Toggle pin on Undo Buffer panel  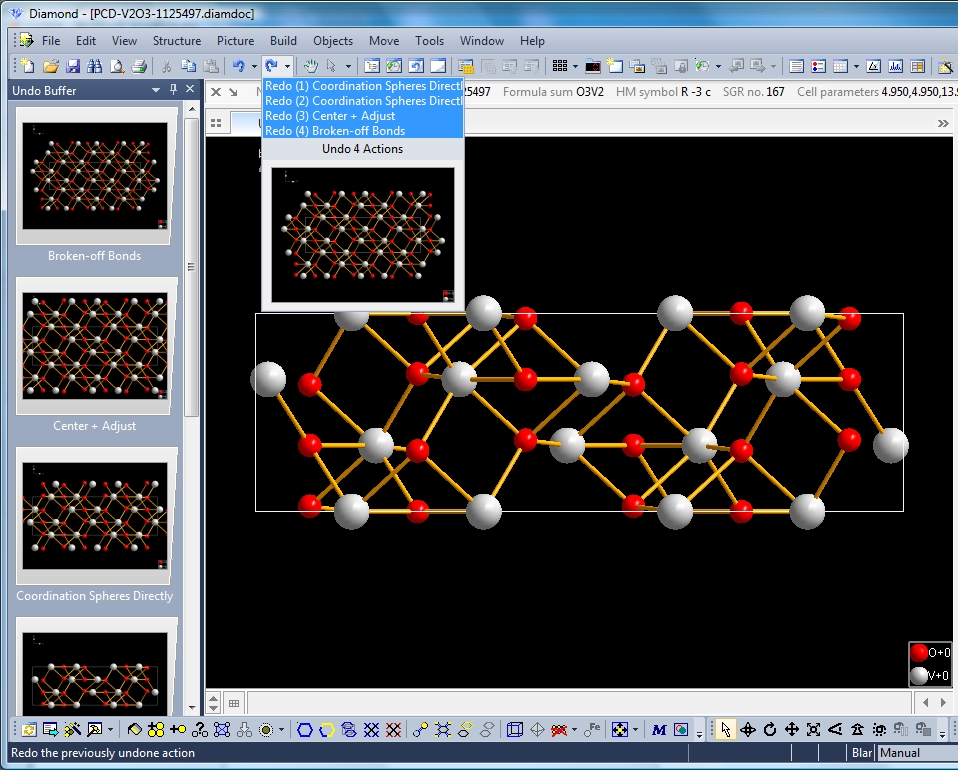(173, 90)
